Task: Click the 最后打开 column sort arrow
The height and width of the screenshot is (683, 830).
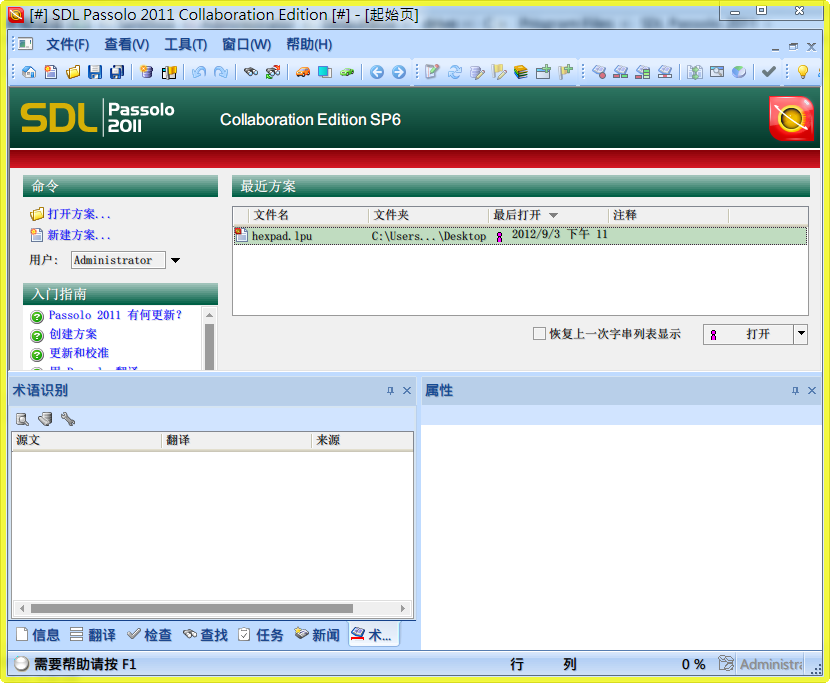Action: [x=553, y=215]
